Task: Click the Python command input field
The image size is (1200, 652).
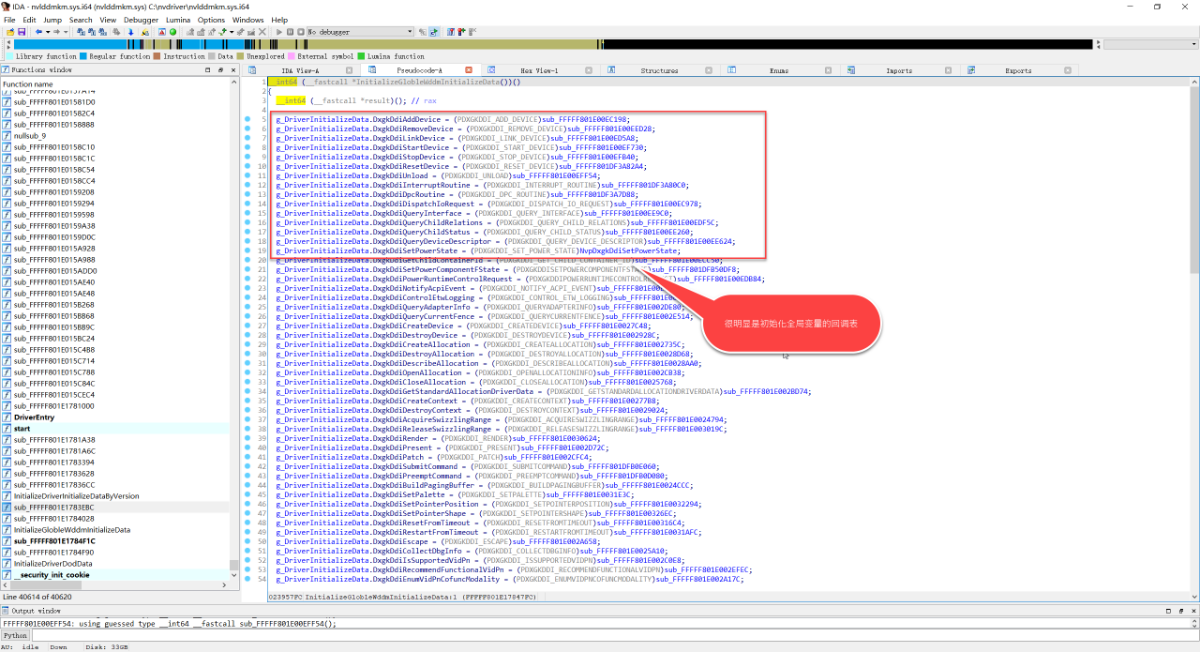Action: click(x=615, y=635)
